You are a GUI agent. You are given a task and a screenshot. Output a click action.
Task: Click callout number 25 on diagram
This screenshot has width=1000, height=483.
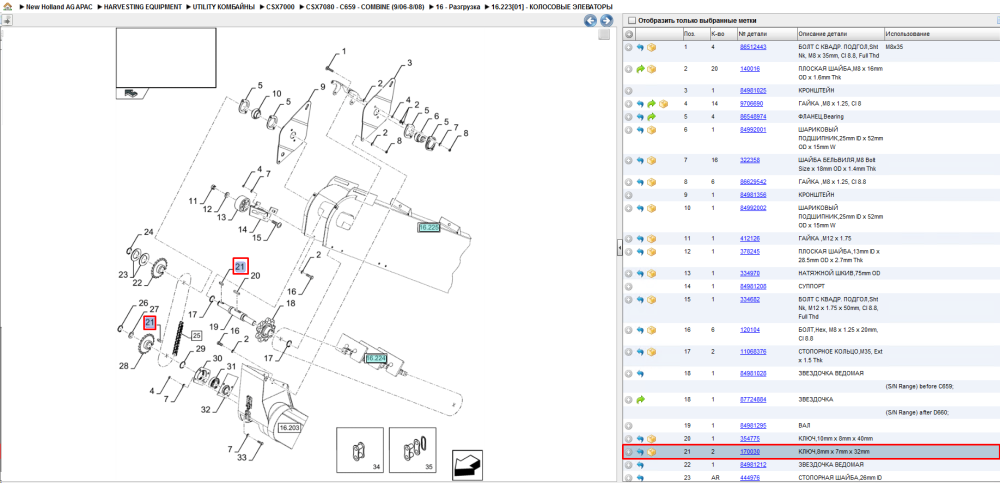(x=196, y=336)
